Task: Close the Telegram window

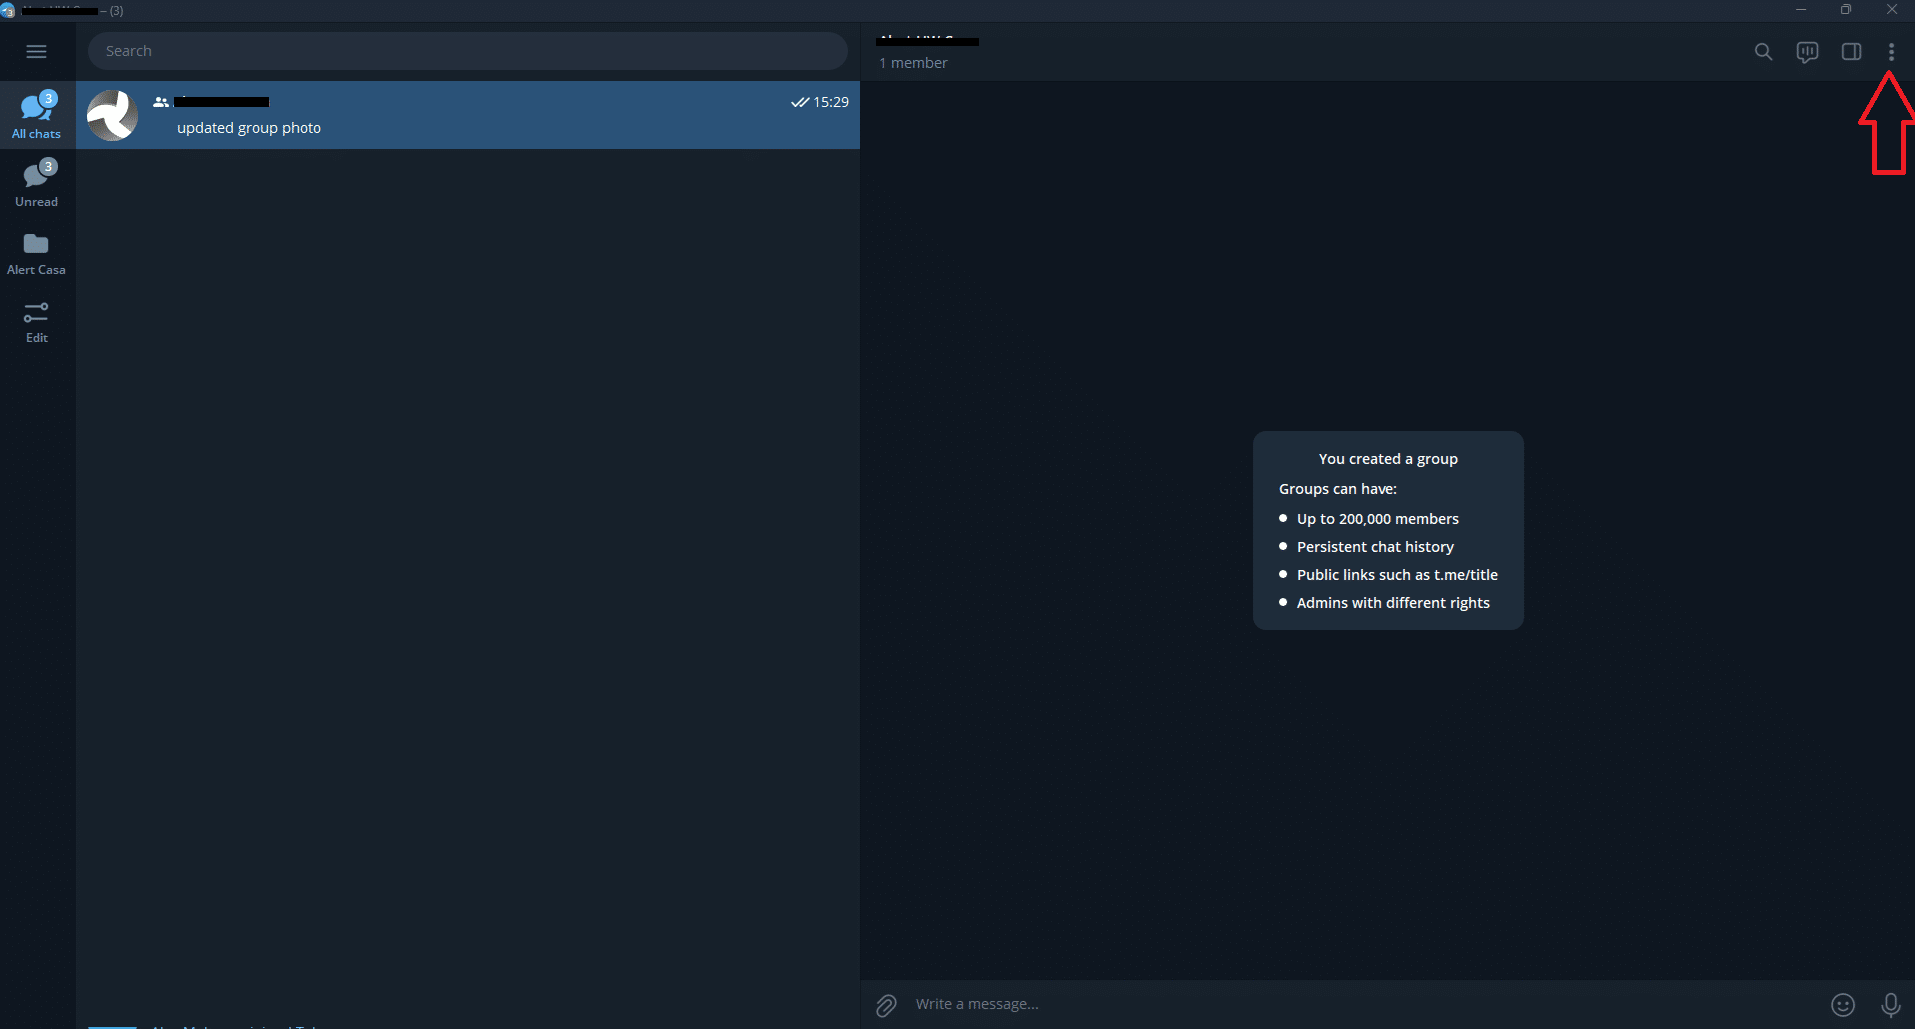Action: point(1891,10)
